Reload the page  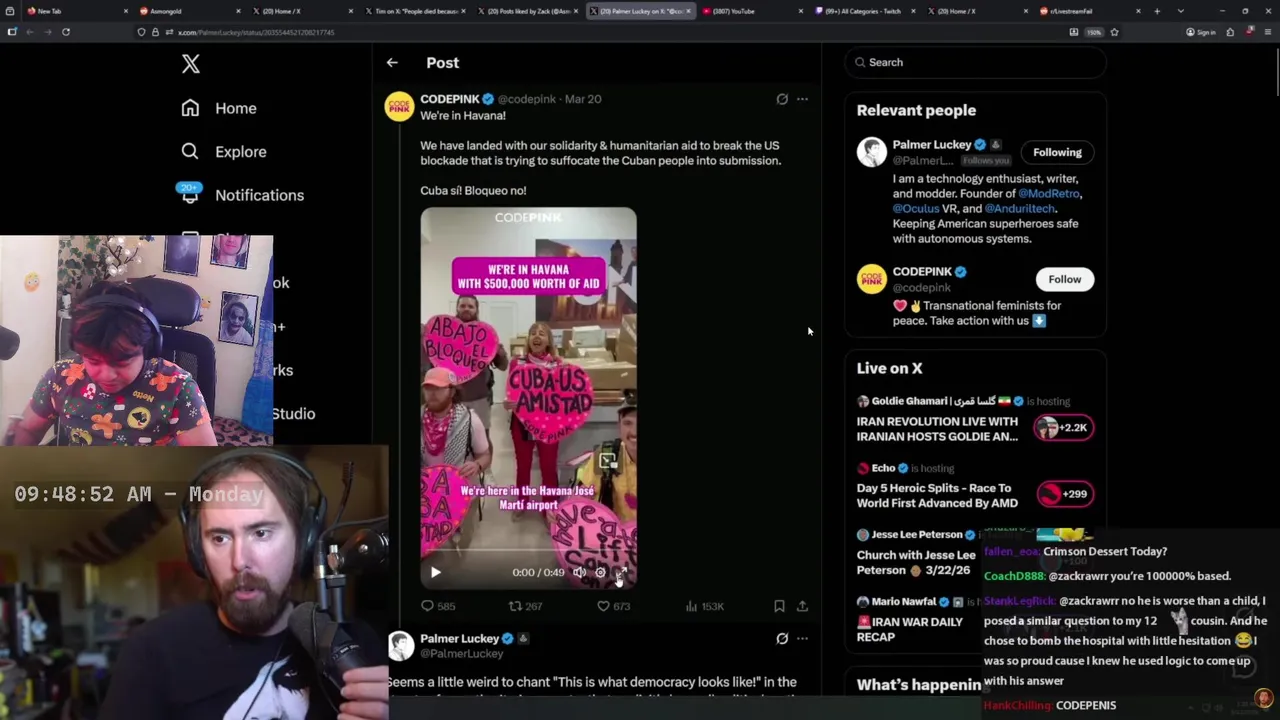coord(66,32)
